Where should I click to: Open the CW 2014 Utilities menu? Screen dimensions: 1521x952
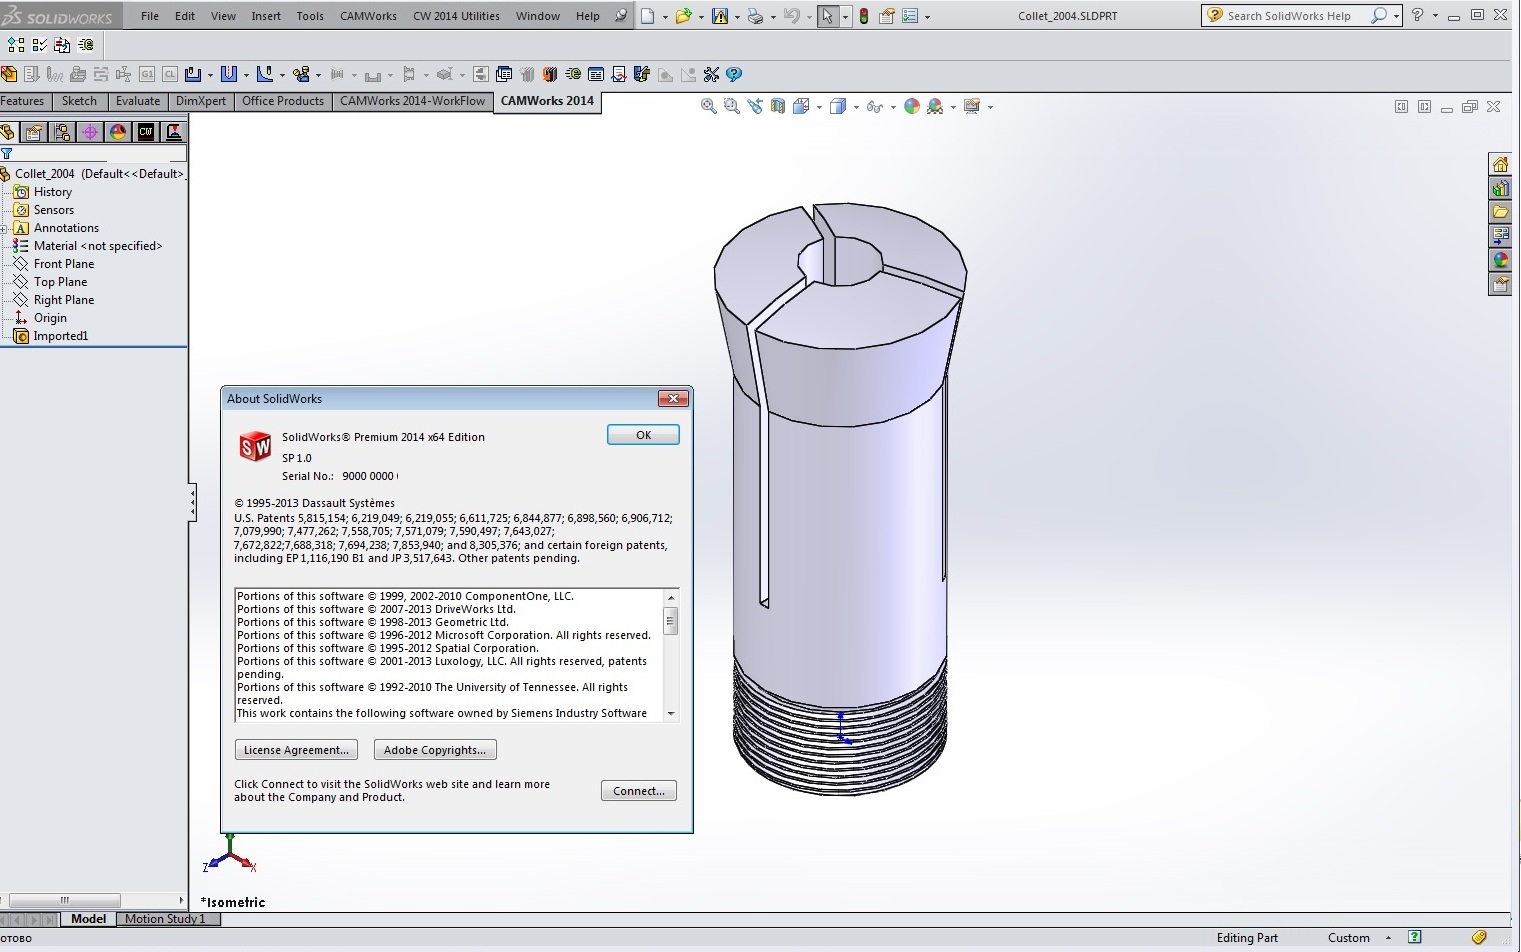(x=456, y=16)
